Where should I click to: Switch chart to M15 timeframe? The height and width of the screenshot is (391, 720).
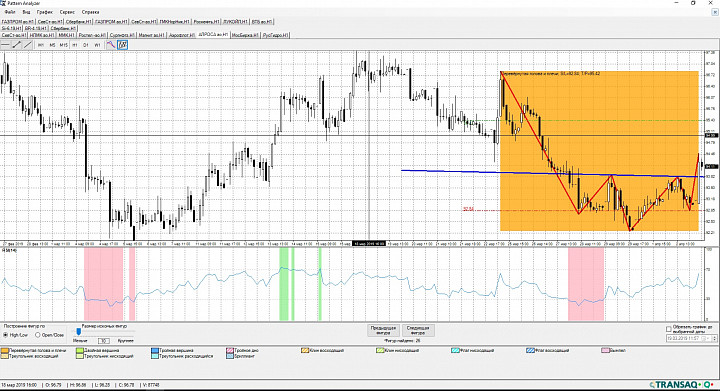tap(63, 45)
